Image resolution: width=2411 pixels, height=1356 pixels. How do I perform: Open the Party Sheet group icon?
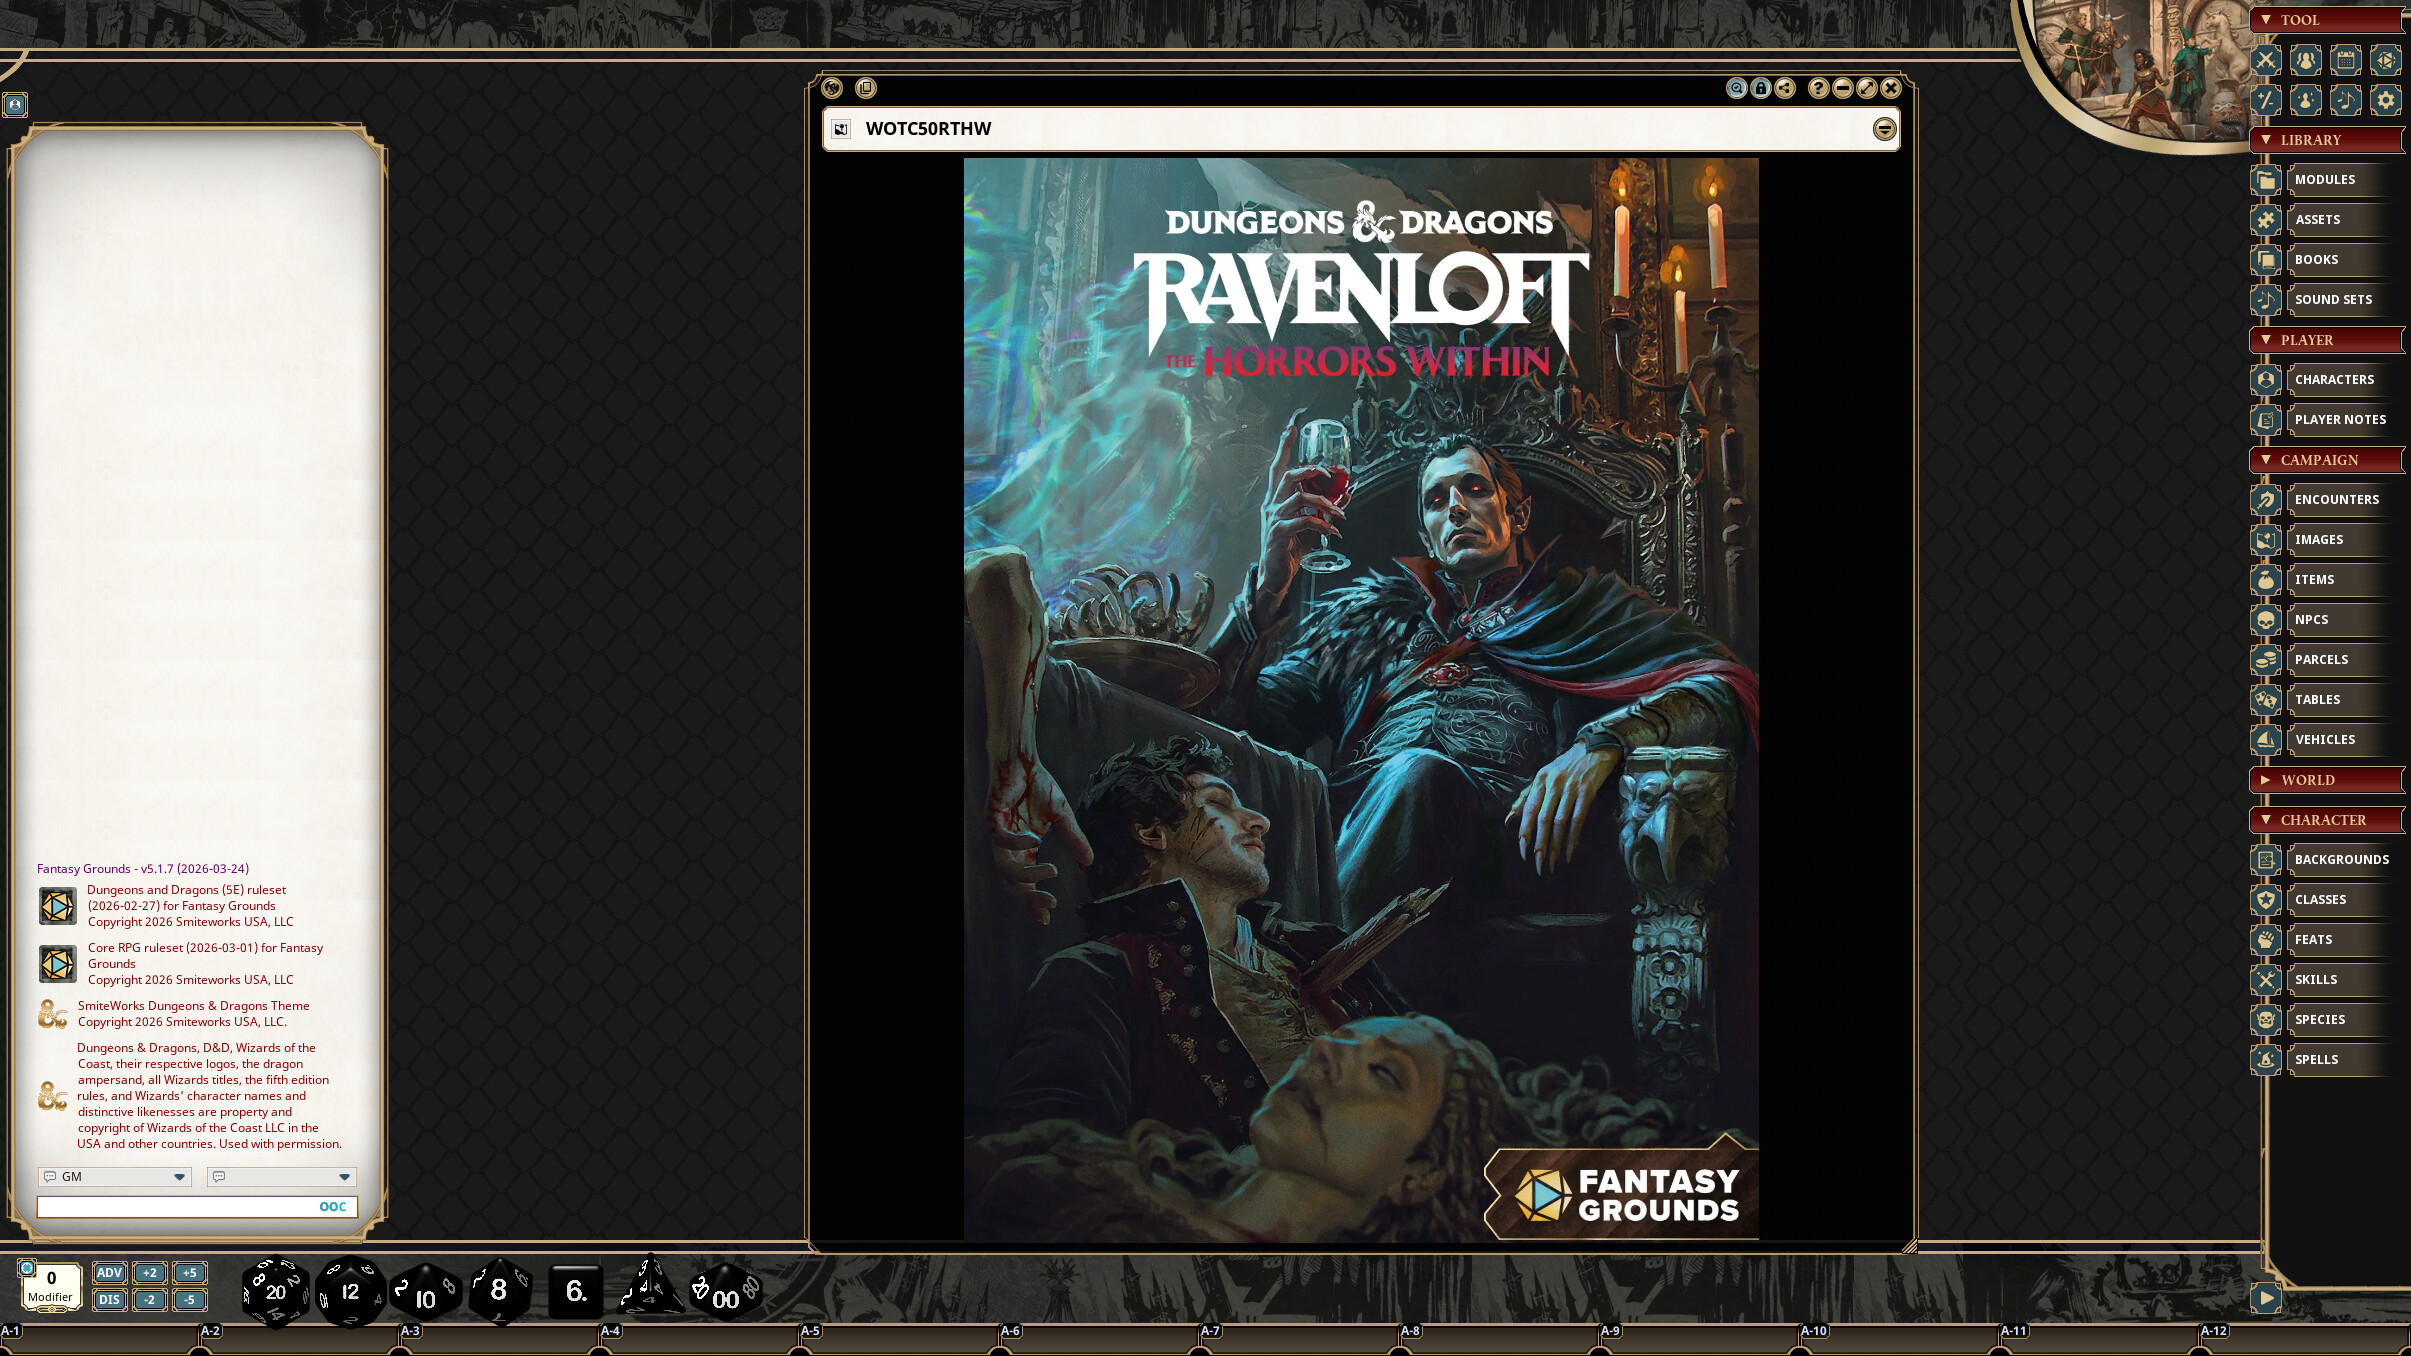(2306, 60)
